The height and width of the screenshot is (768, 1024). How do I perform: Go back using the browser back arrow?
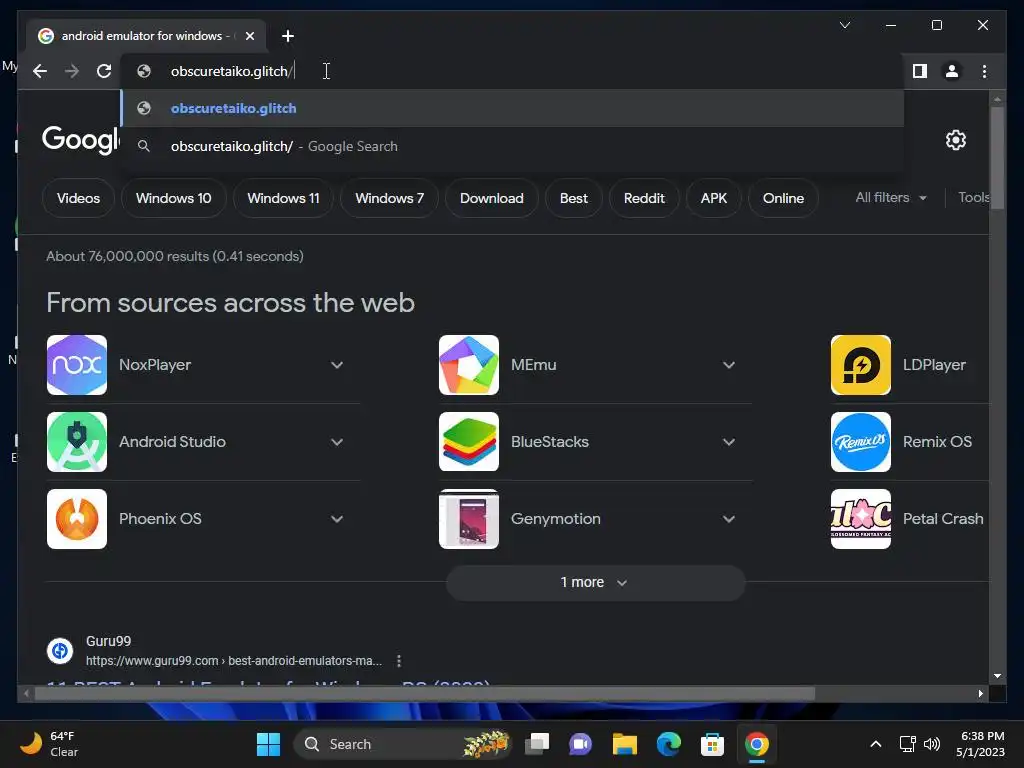pyautogui.click(x=40, y=71)
